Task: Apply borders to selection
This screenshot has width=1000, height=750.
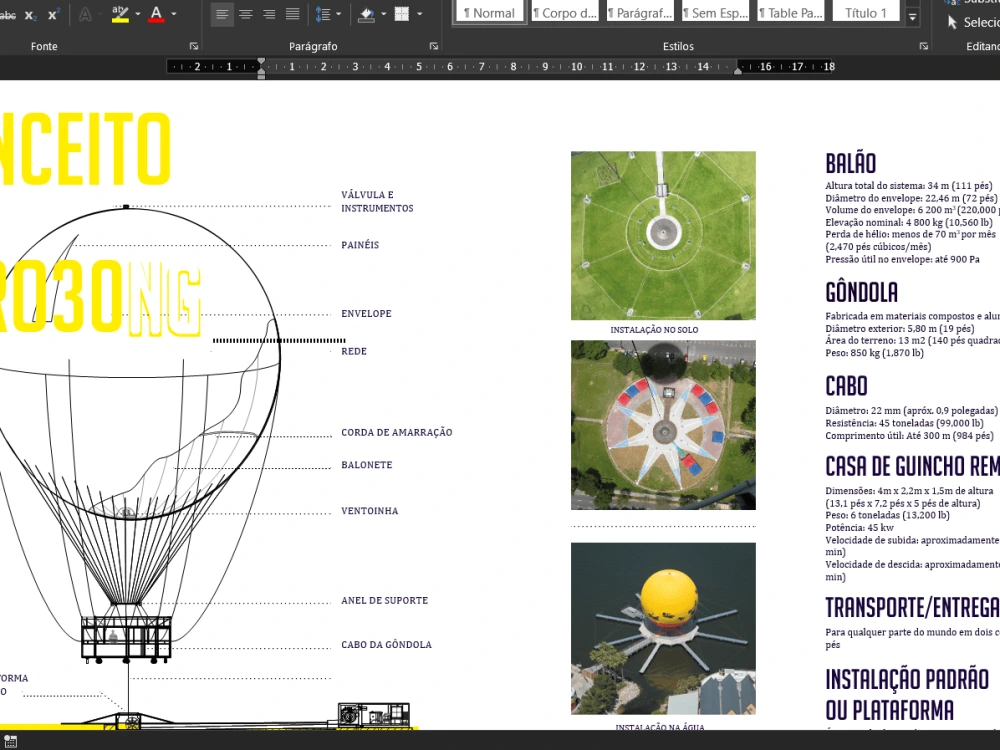Action: pos(402,14)
